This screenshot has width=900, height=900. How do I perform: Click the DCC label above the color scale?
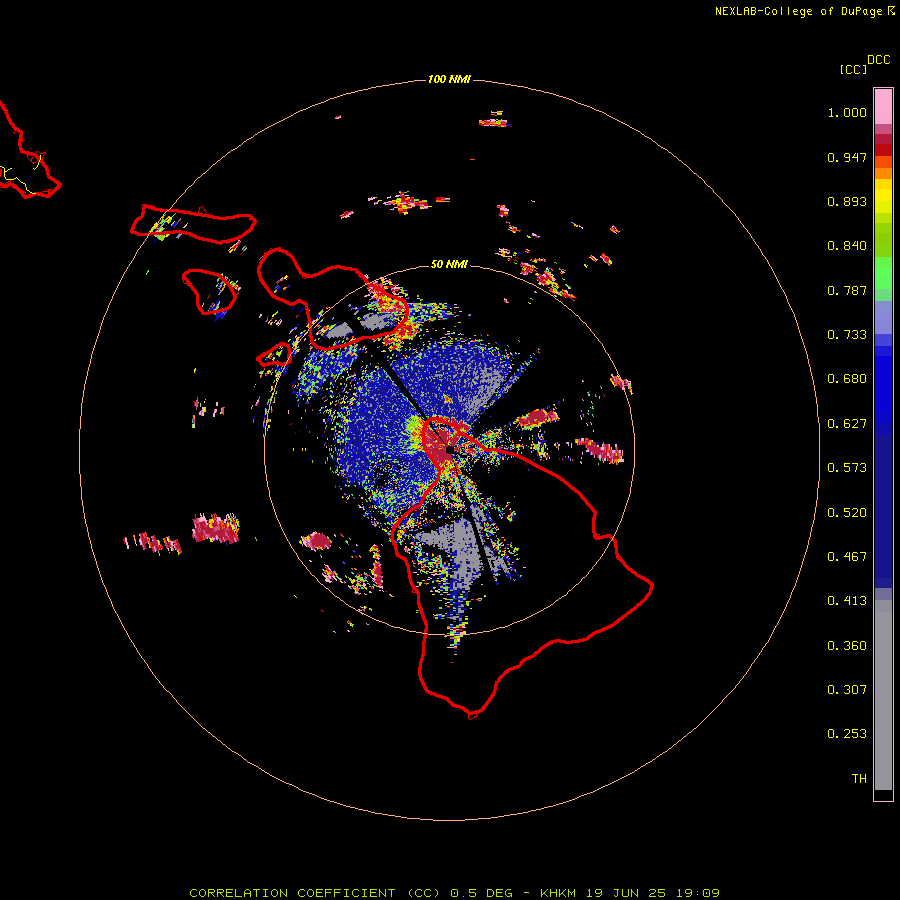(x=879, y=60)
